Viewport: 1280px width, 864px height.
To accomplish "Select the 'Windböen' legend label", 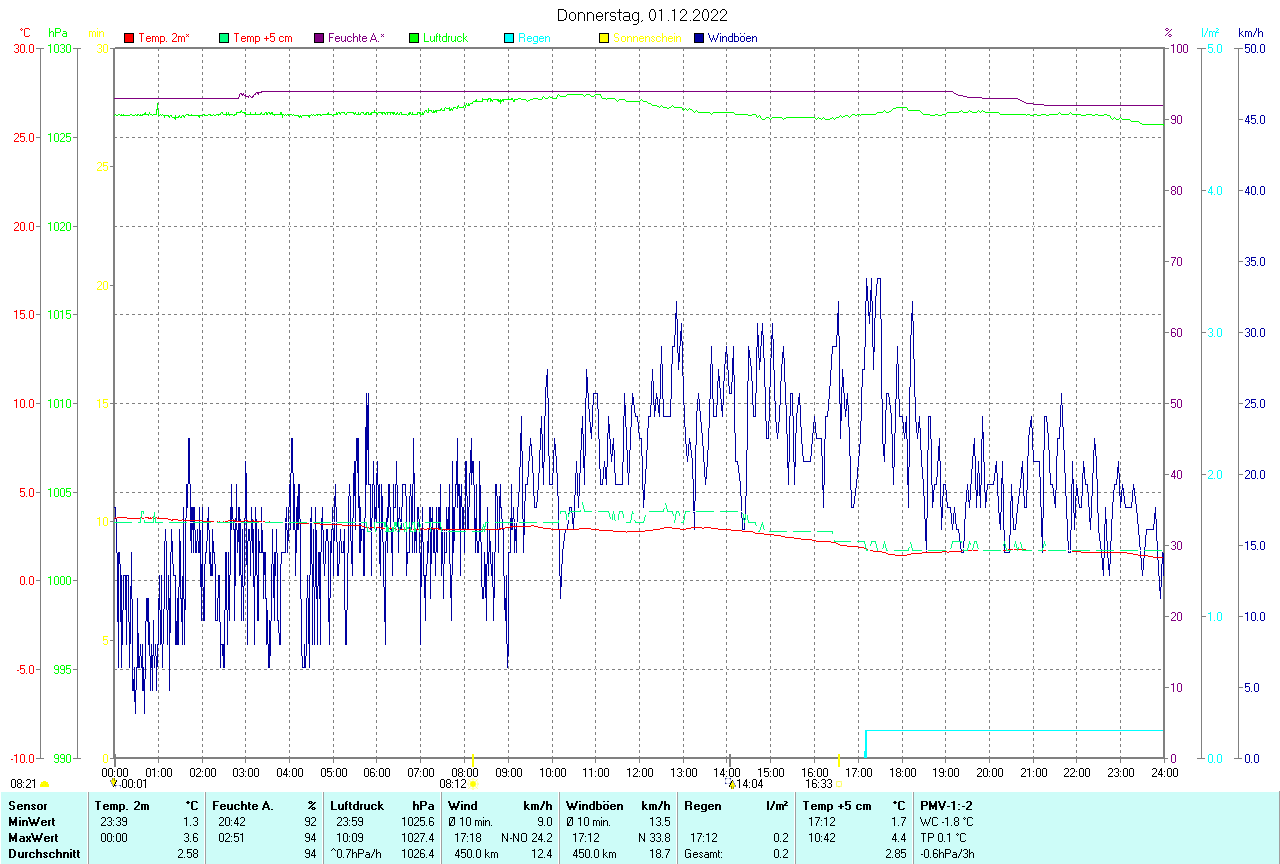I will (x=733, y=38).
